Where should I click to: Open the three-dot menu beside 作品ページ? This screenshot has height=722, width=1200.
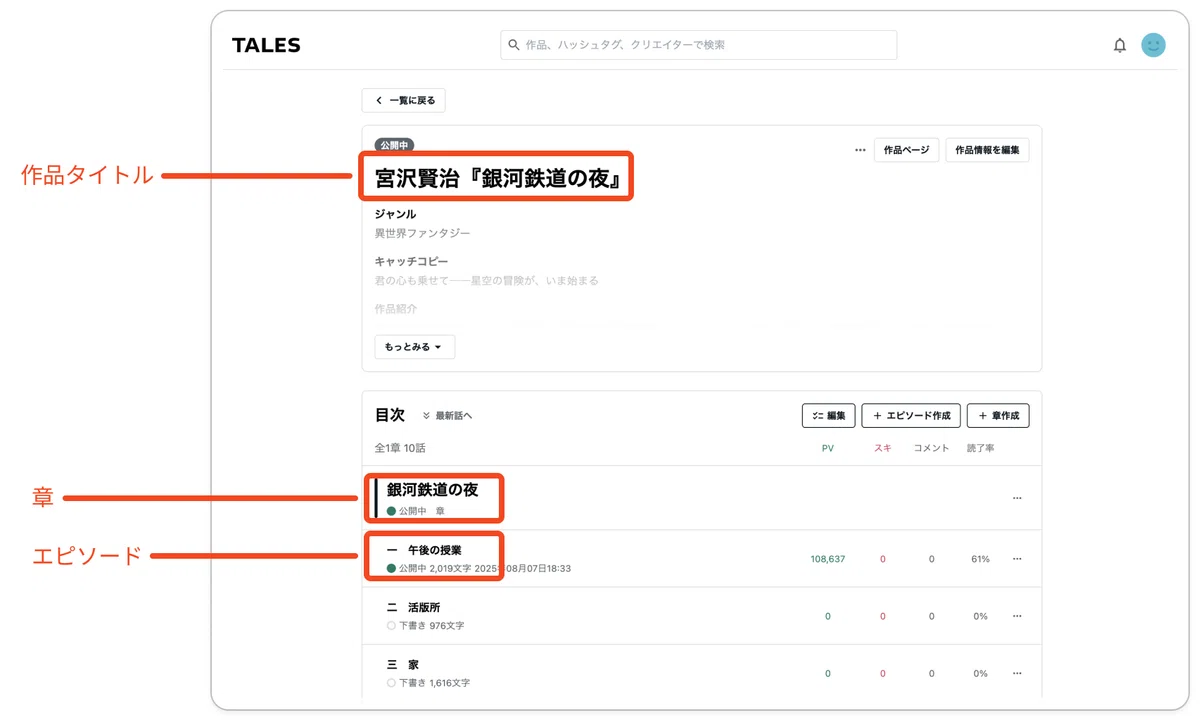point(860,150)
